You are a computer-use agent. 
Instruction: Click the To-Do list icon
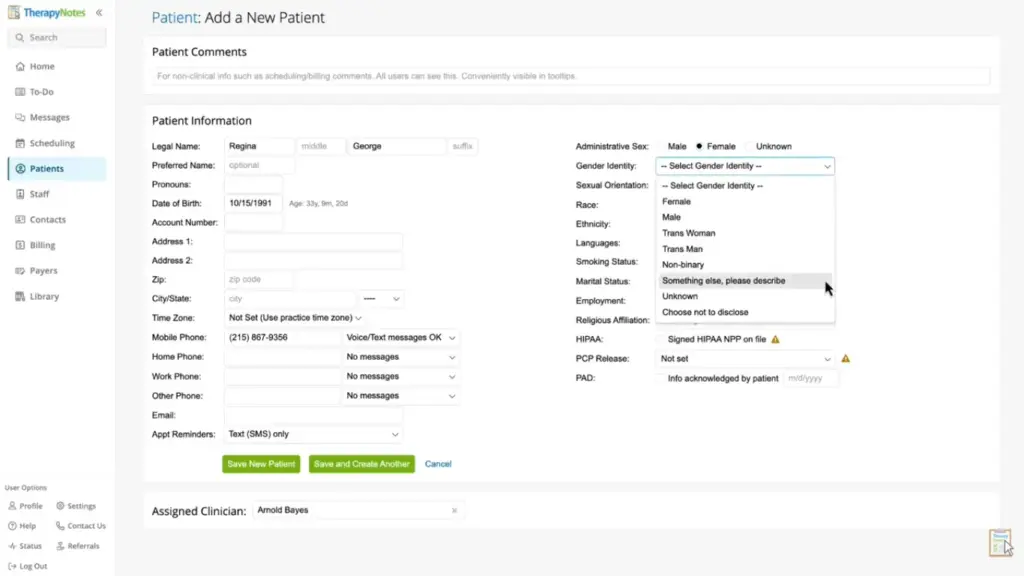(x=20, y=91)
